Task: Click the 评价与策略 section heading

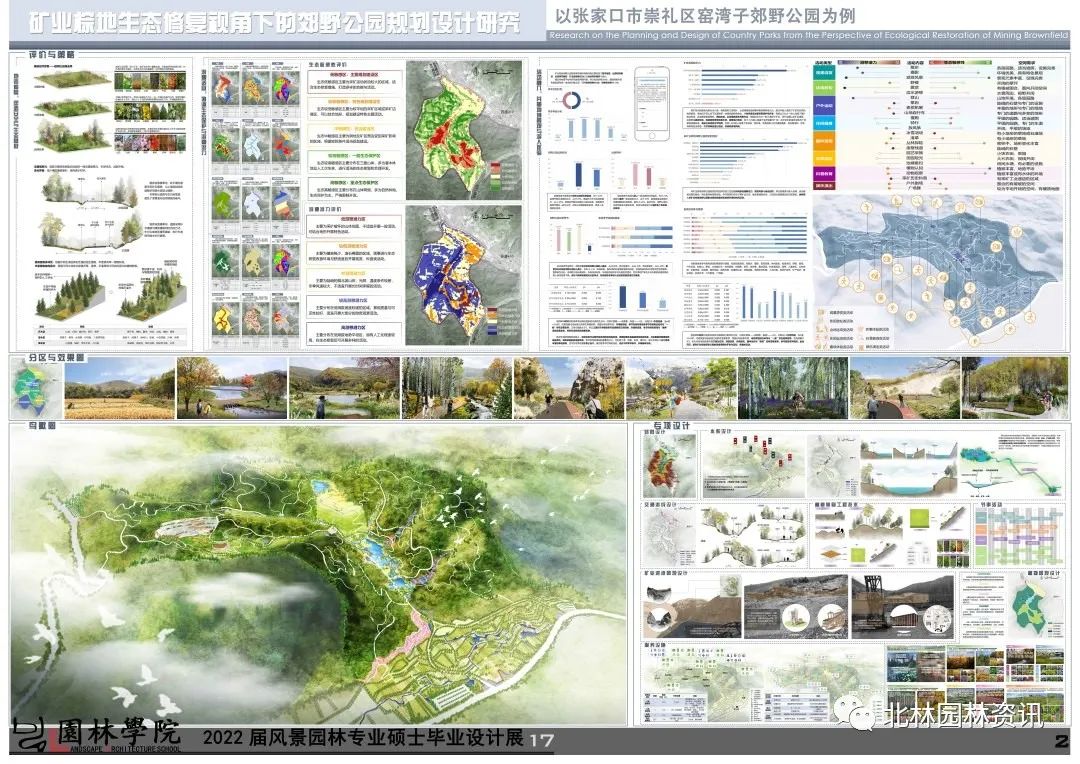Action: pyautogui.click(x=48, y=54)
